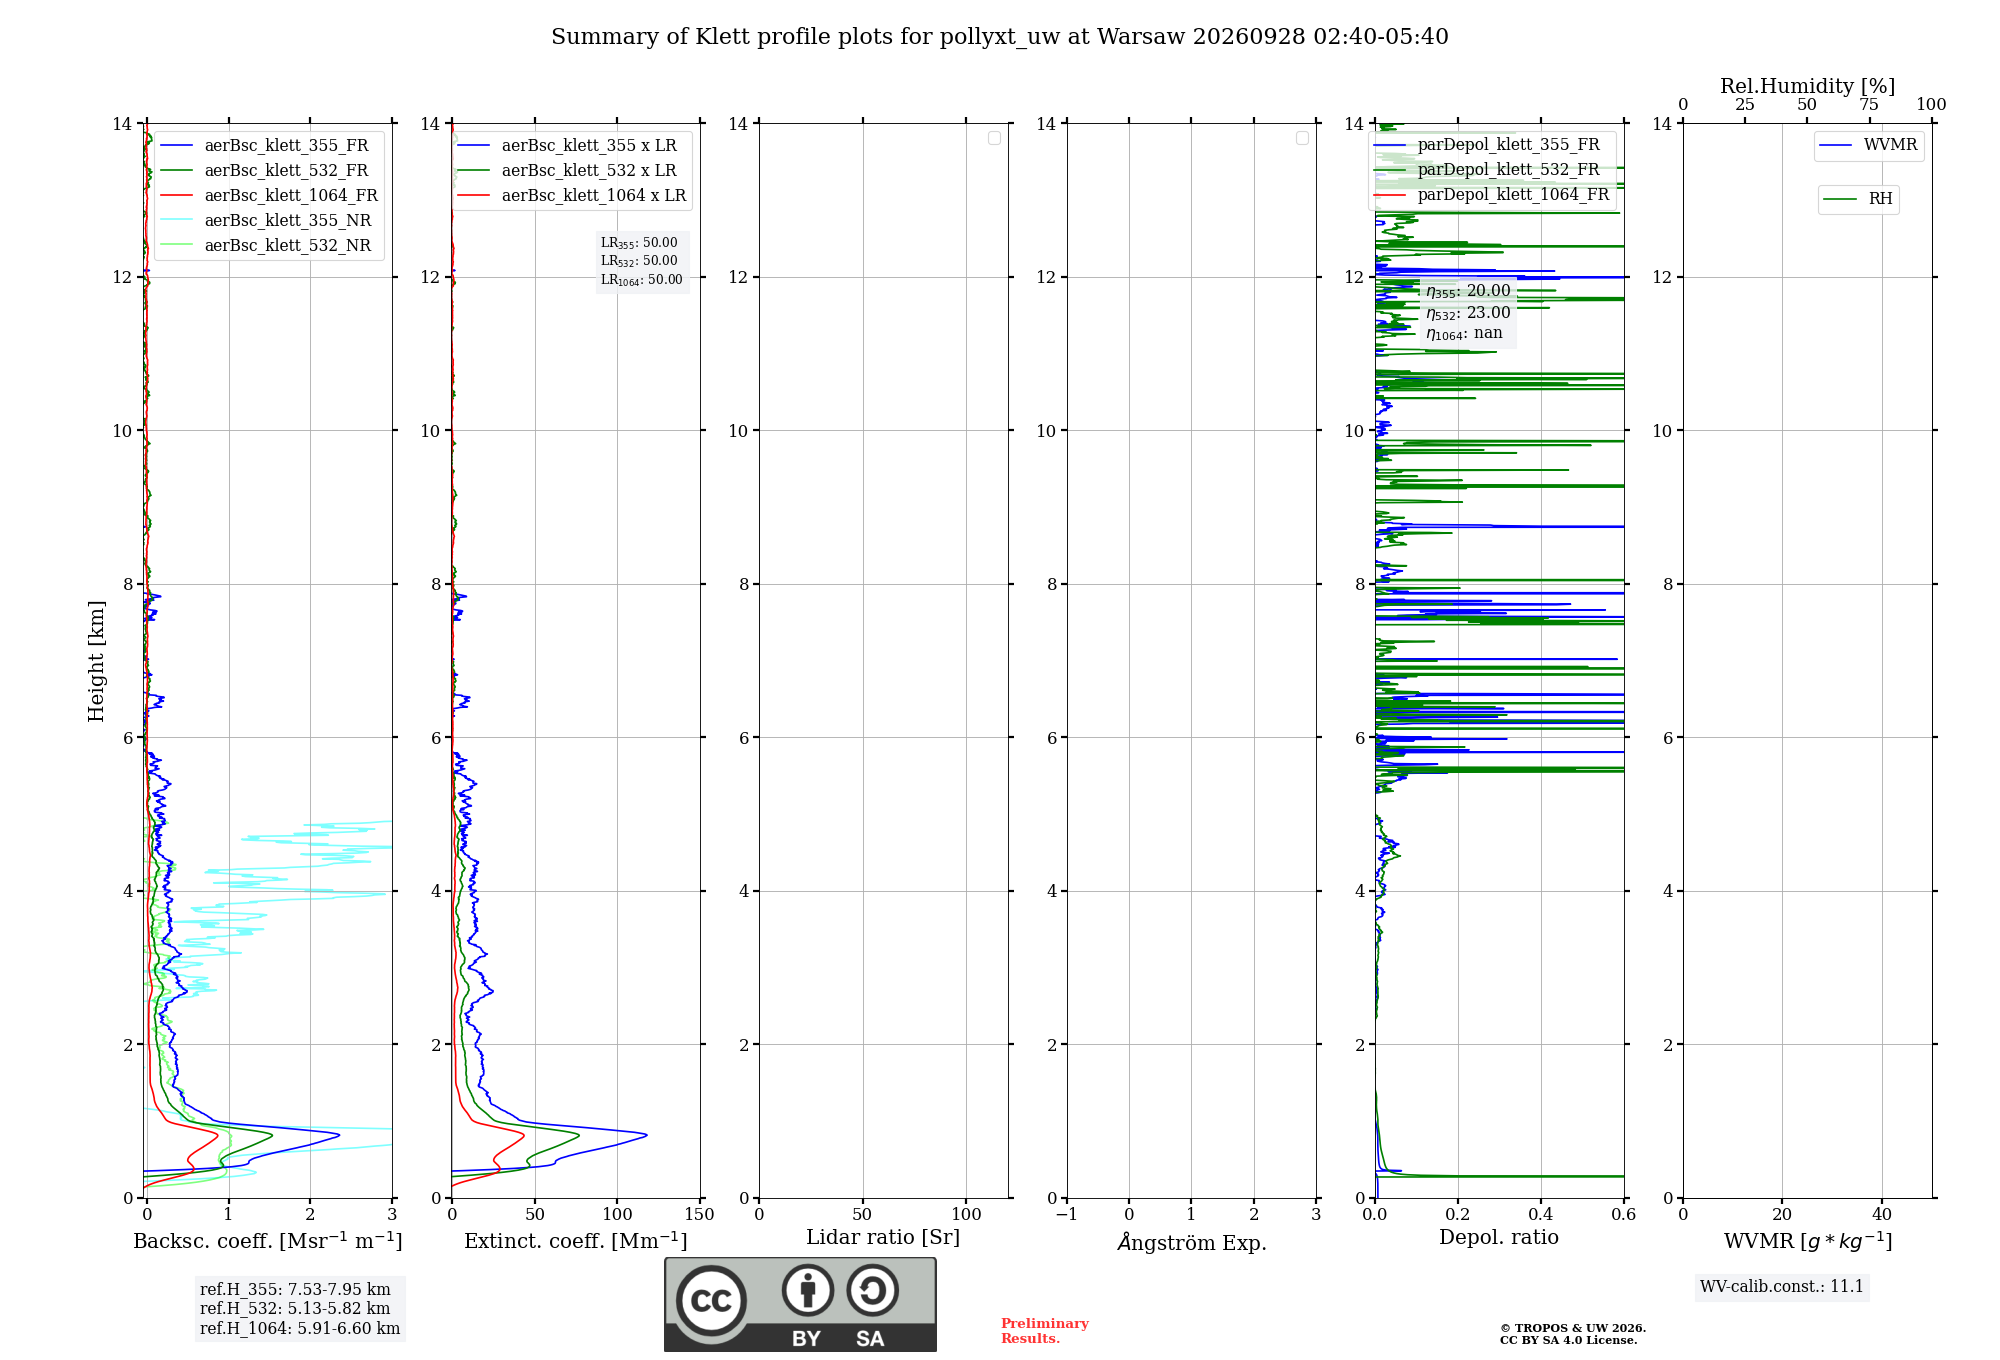
Task: Click the ref.H_1064: 5.91-6.60 km text
Action: click(300, 1329)
